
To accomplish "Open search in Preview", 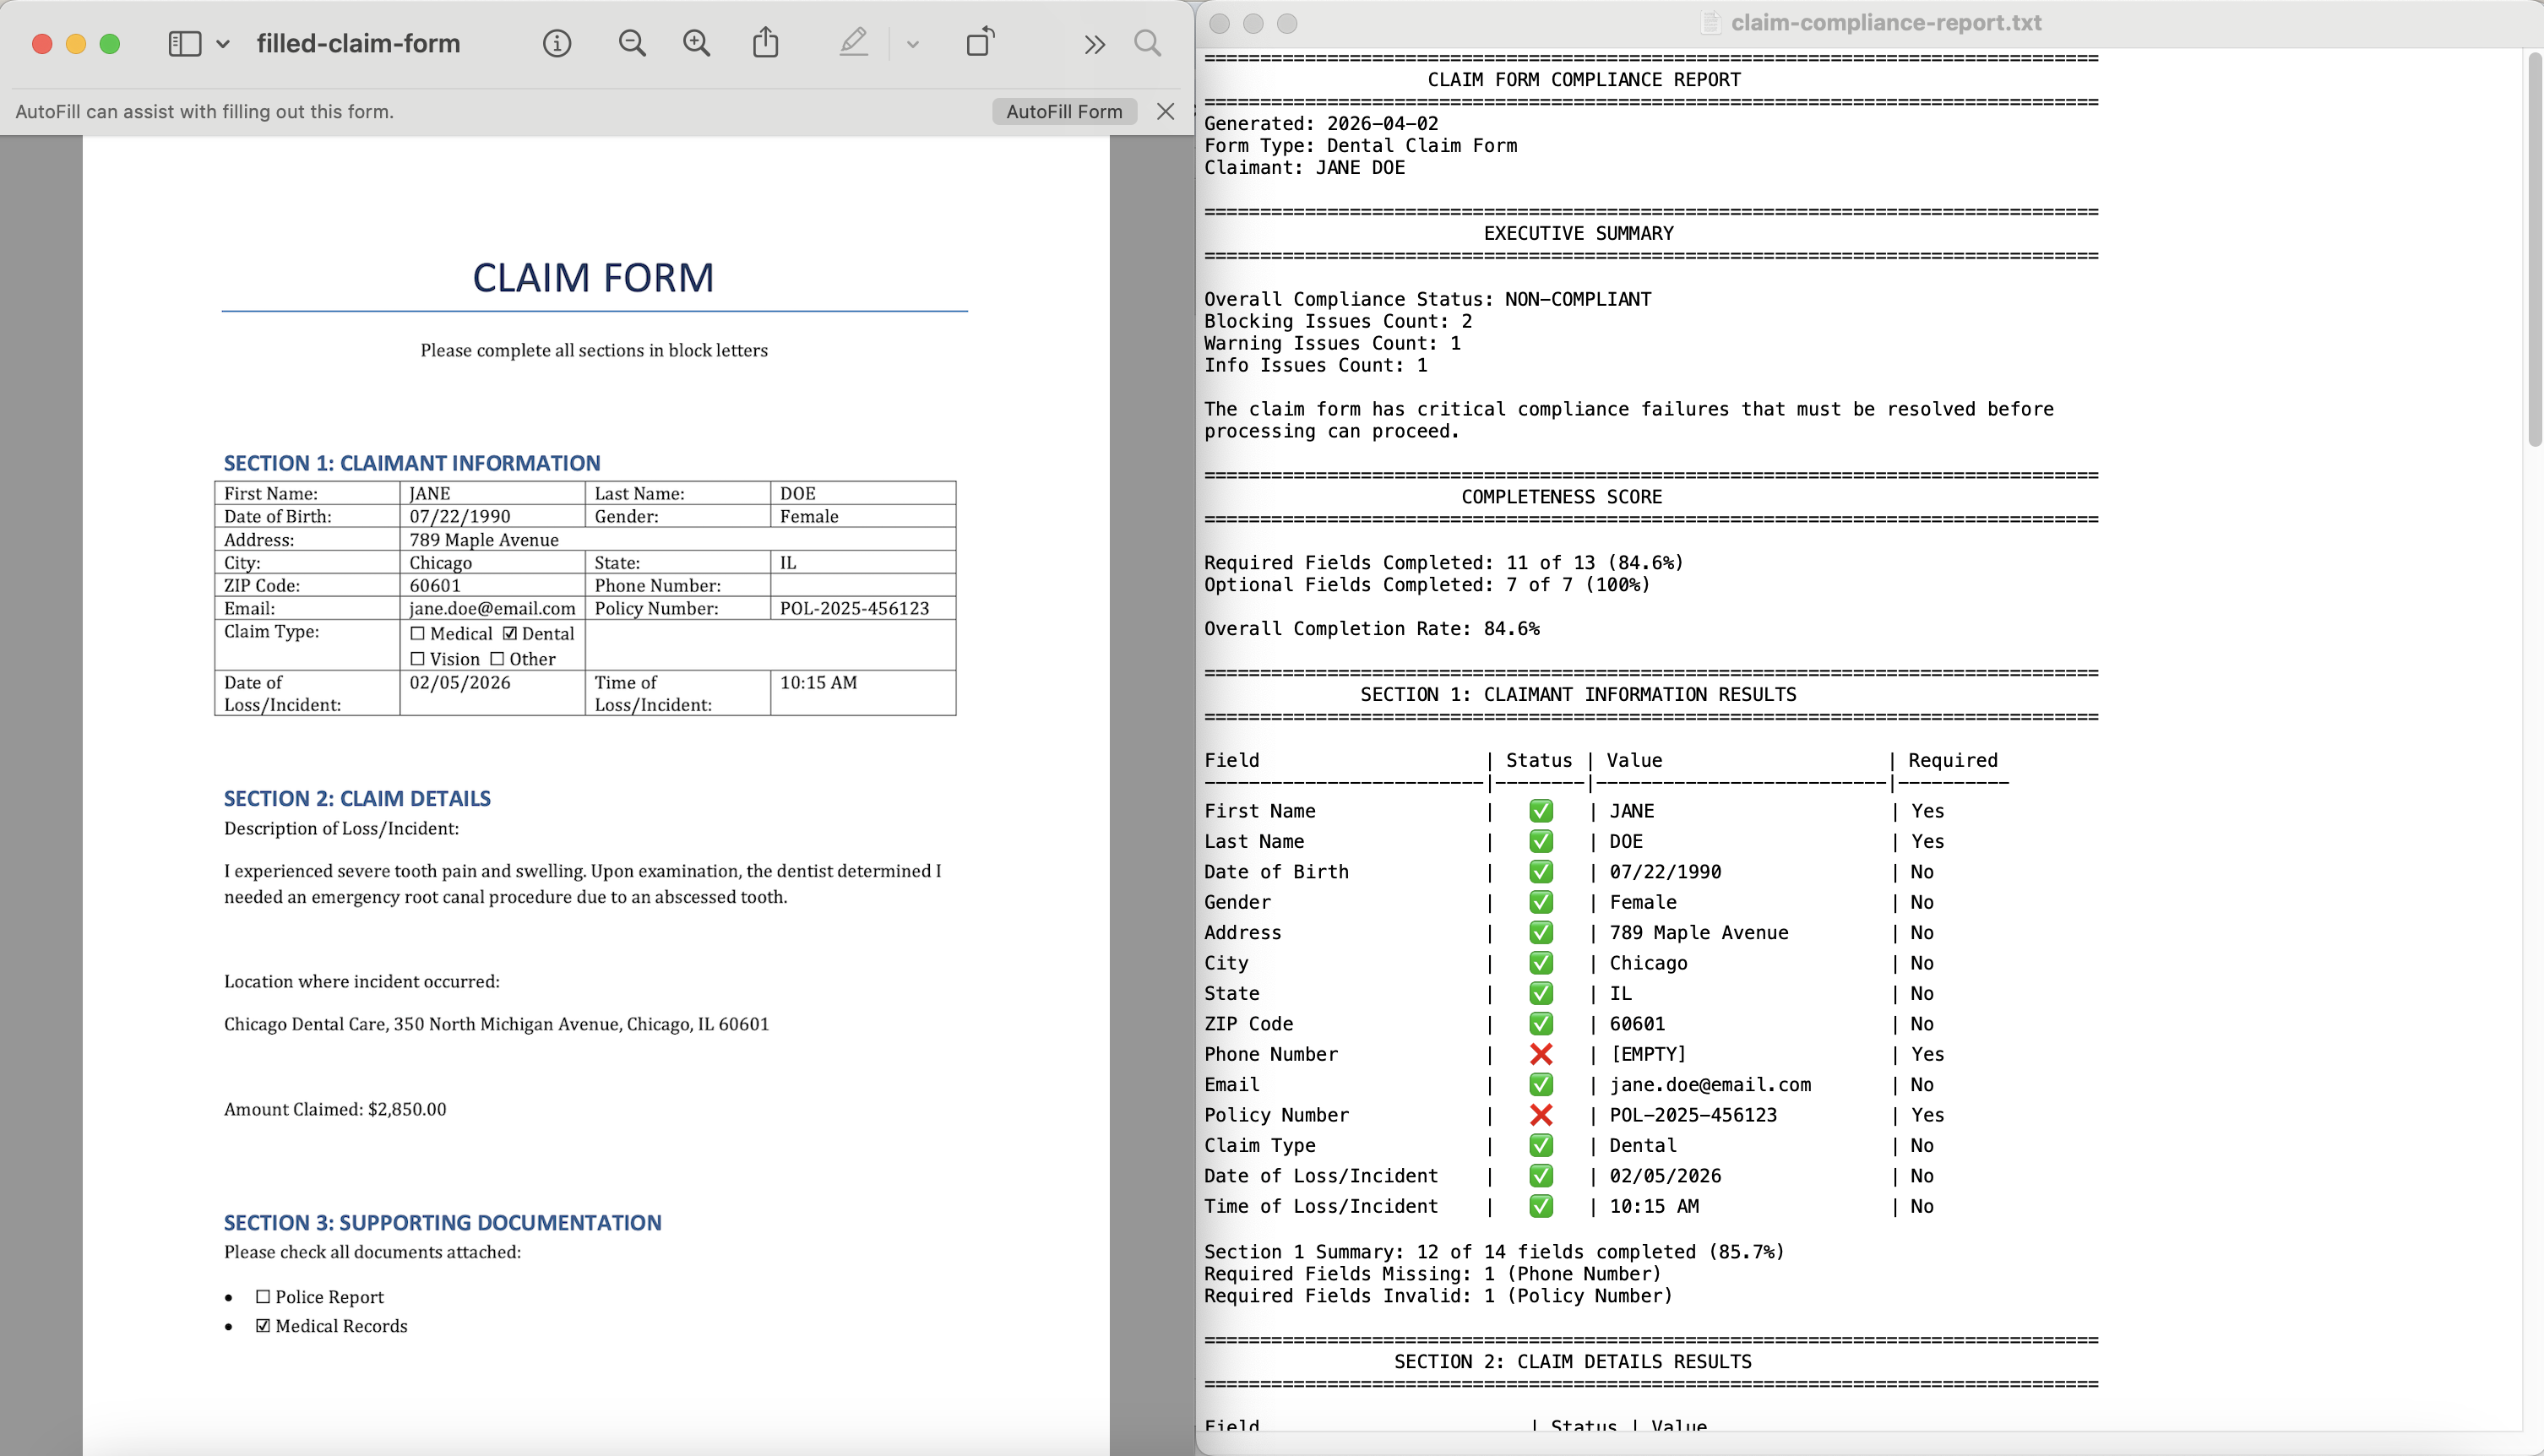I will 1147,44.
